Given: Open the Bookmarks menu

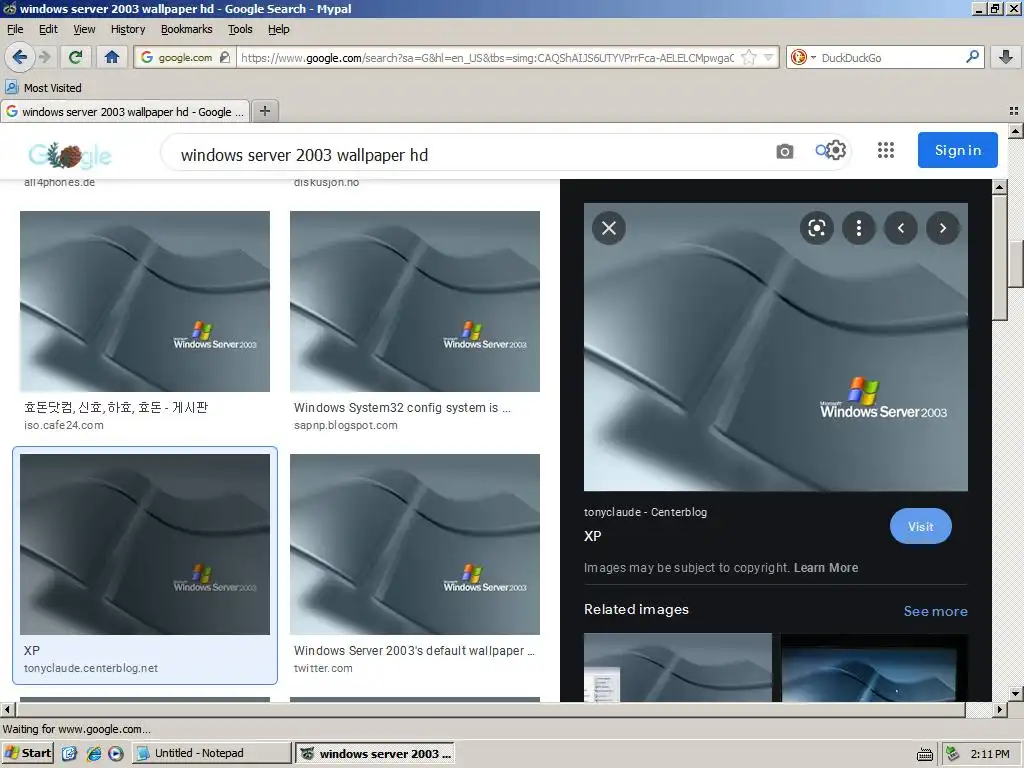Looking at the screenshot, I should 186,29.
